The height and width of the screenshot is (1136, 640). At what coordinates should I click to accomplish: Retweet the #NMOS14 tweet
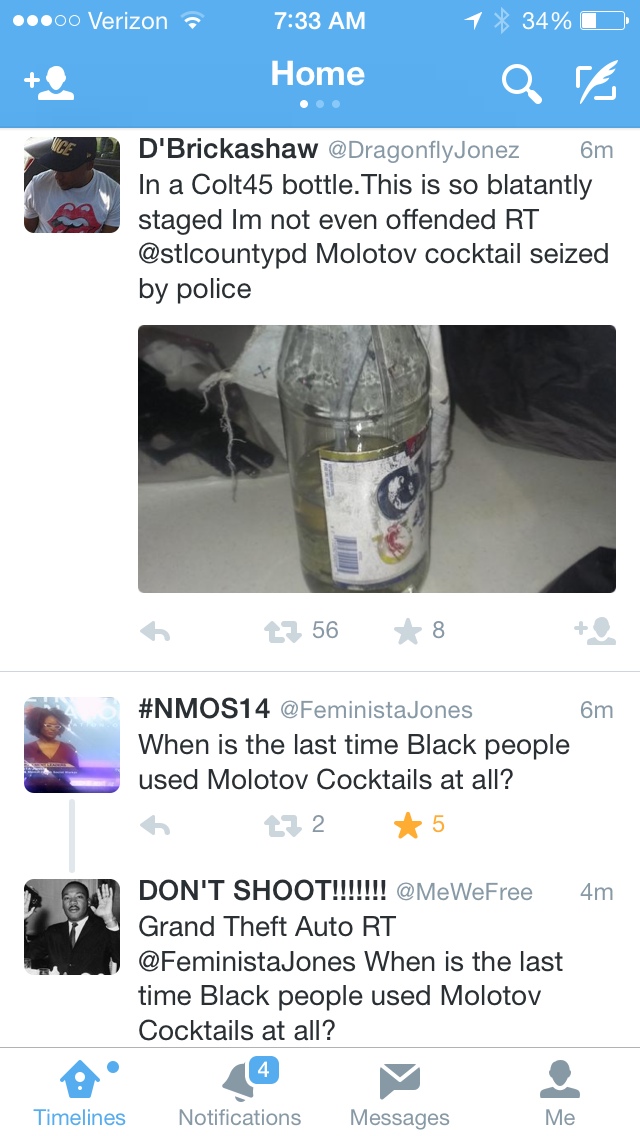coord(283,825)
